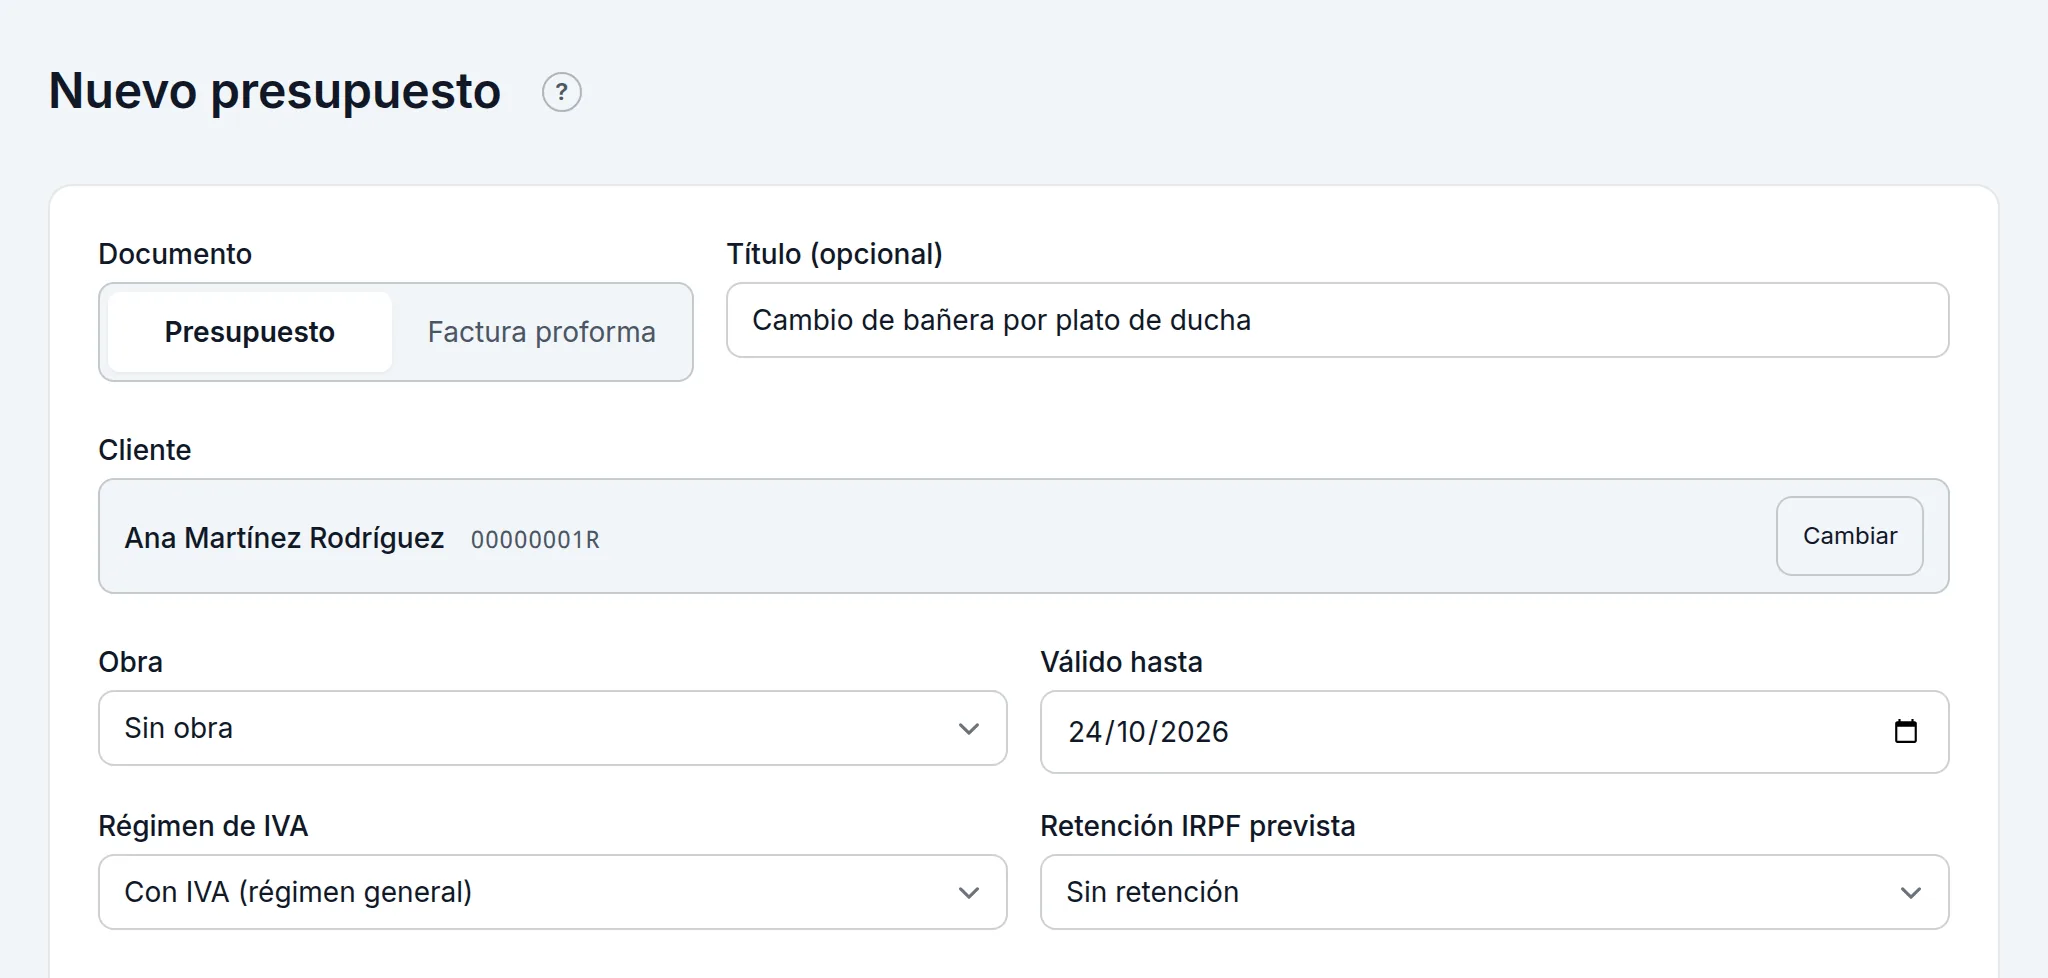Click the client ID 00000001R
The image size is (2048, 978).
pos(535,540)
